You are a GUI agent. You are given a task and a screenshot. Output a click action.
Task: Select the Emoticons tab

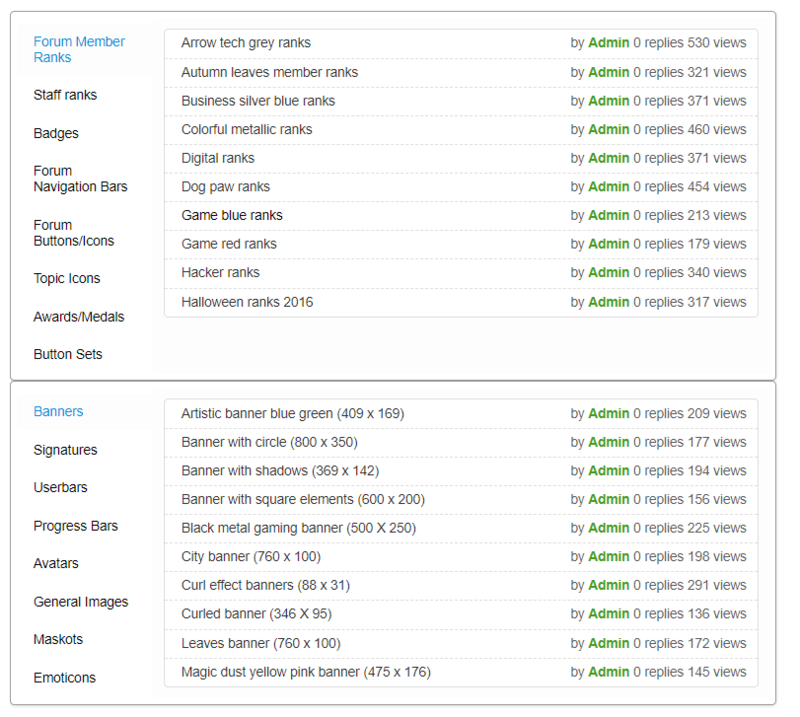(x=65, y=677)
